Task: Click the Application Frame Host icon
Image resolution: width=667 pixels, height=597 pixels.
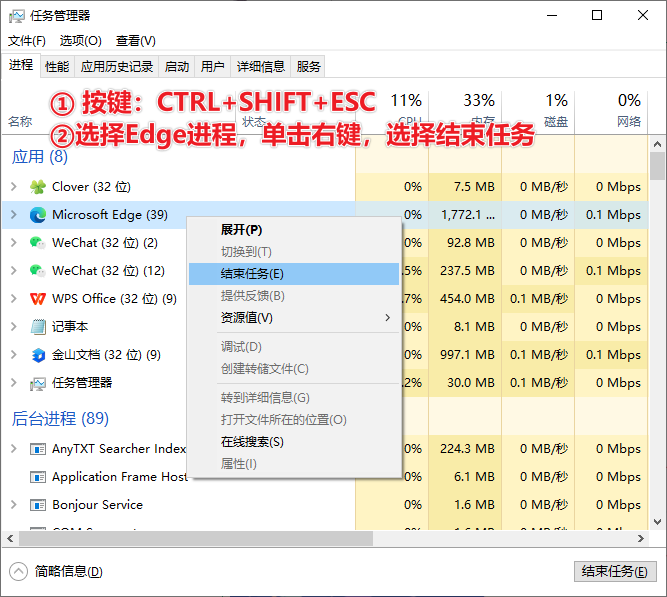Action: coord(38,477)
